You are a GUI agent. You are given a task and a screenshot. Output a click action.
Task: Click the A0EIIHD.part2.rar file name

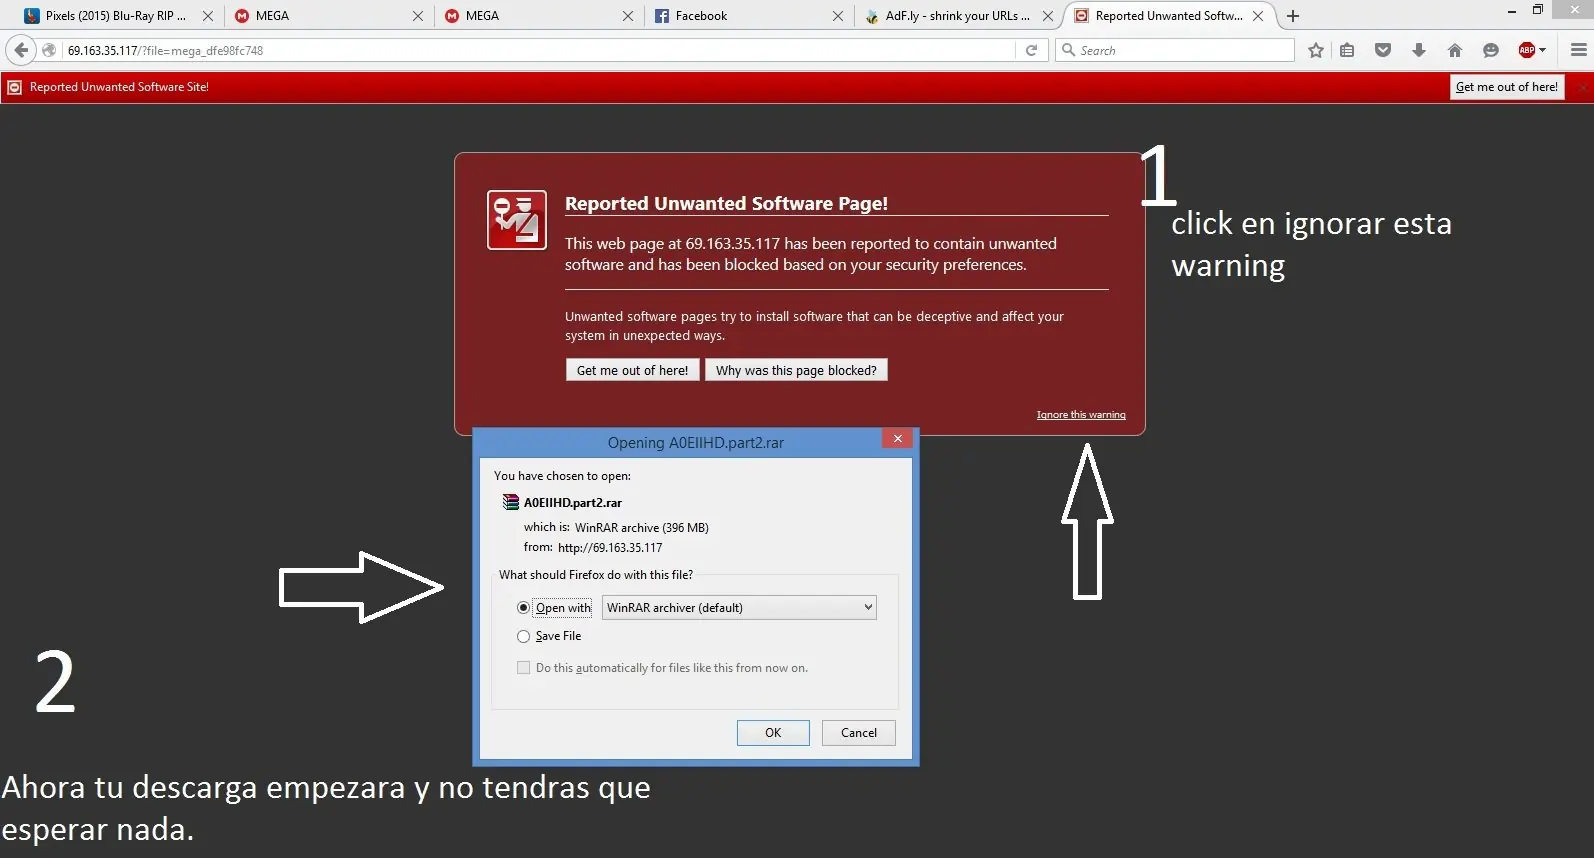tap(573, 503)
